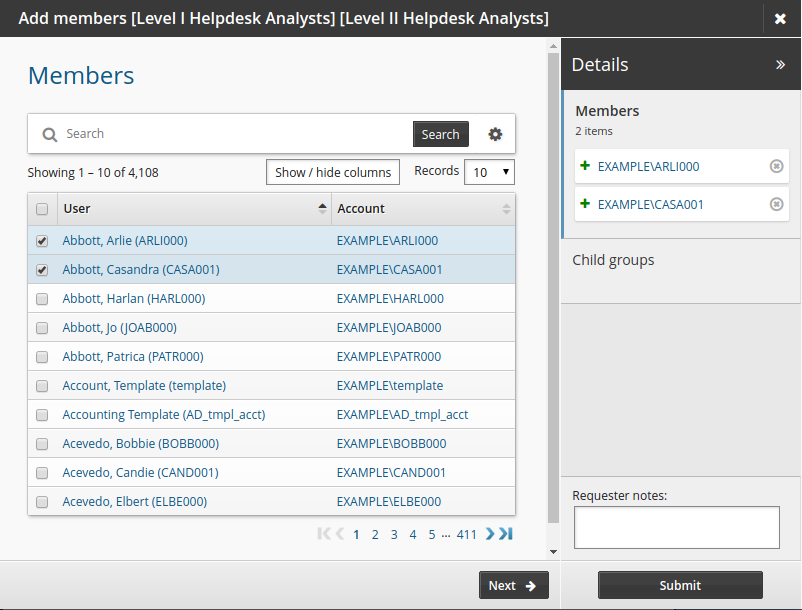Viewport: 802px width, 610px height.
Task: Jump to page 411 of results
Action: coord(466,534)
